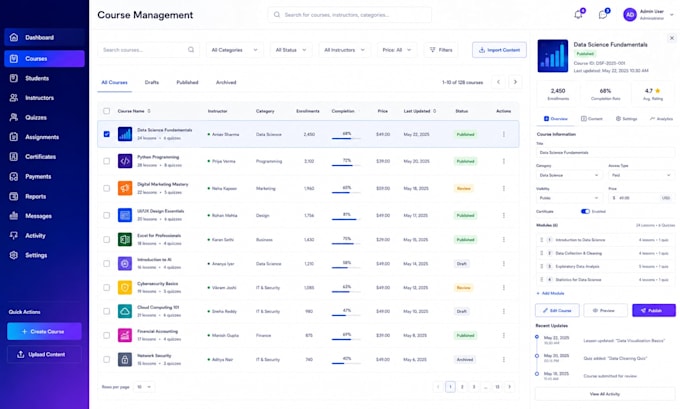
Task: Open actions menu for Network Security row
Action: click(x=503, y=360)
